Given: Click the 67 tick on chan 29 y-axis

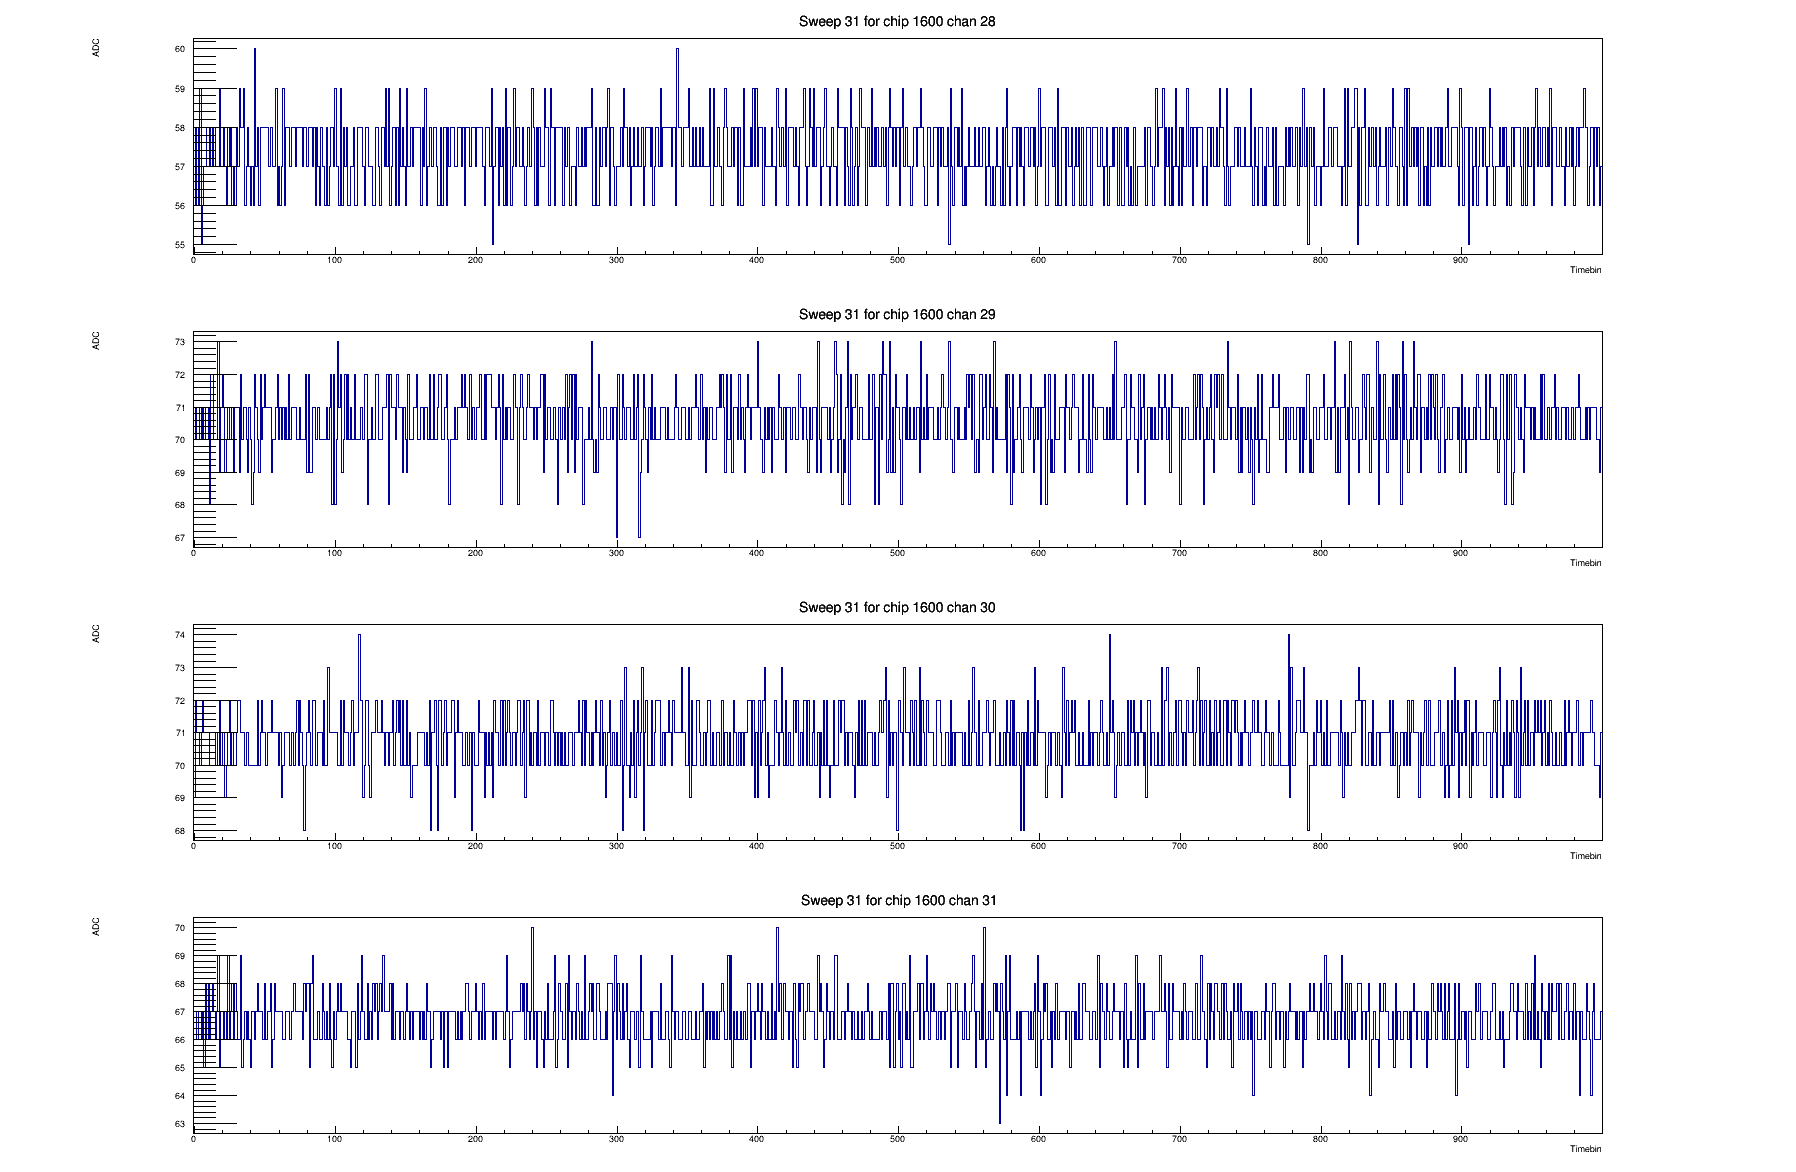Looking at the screenshot, I should coord(180,538).
